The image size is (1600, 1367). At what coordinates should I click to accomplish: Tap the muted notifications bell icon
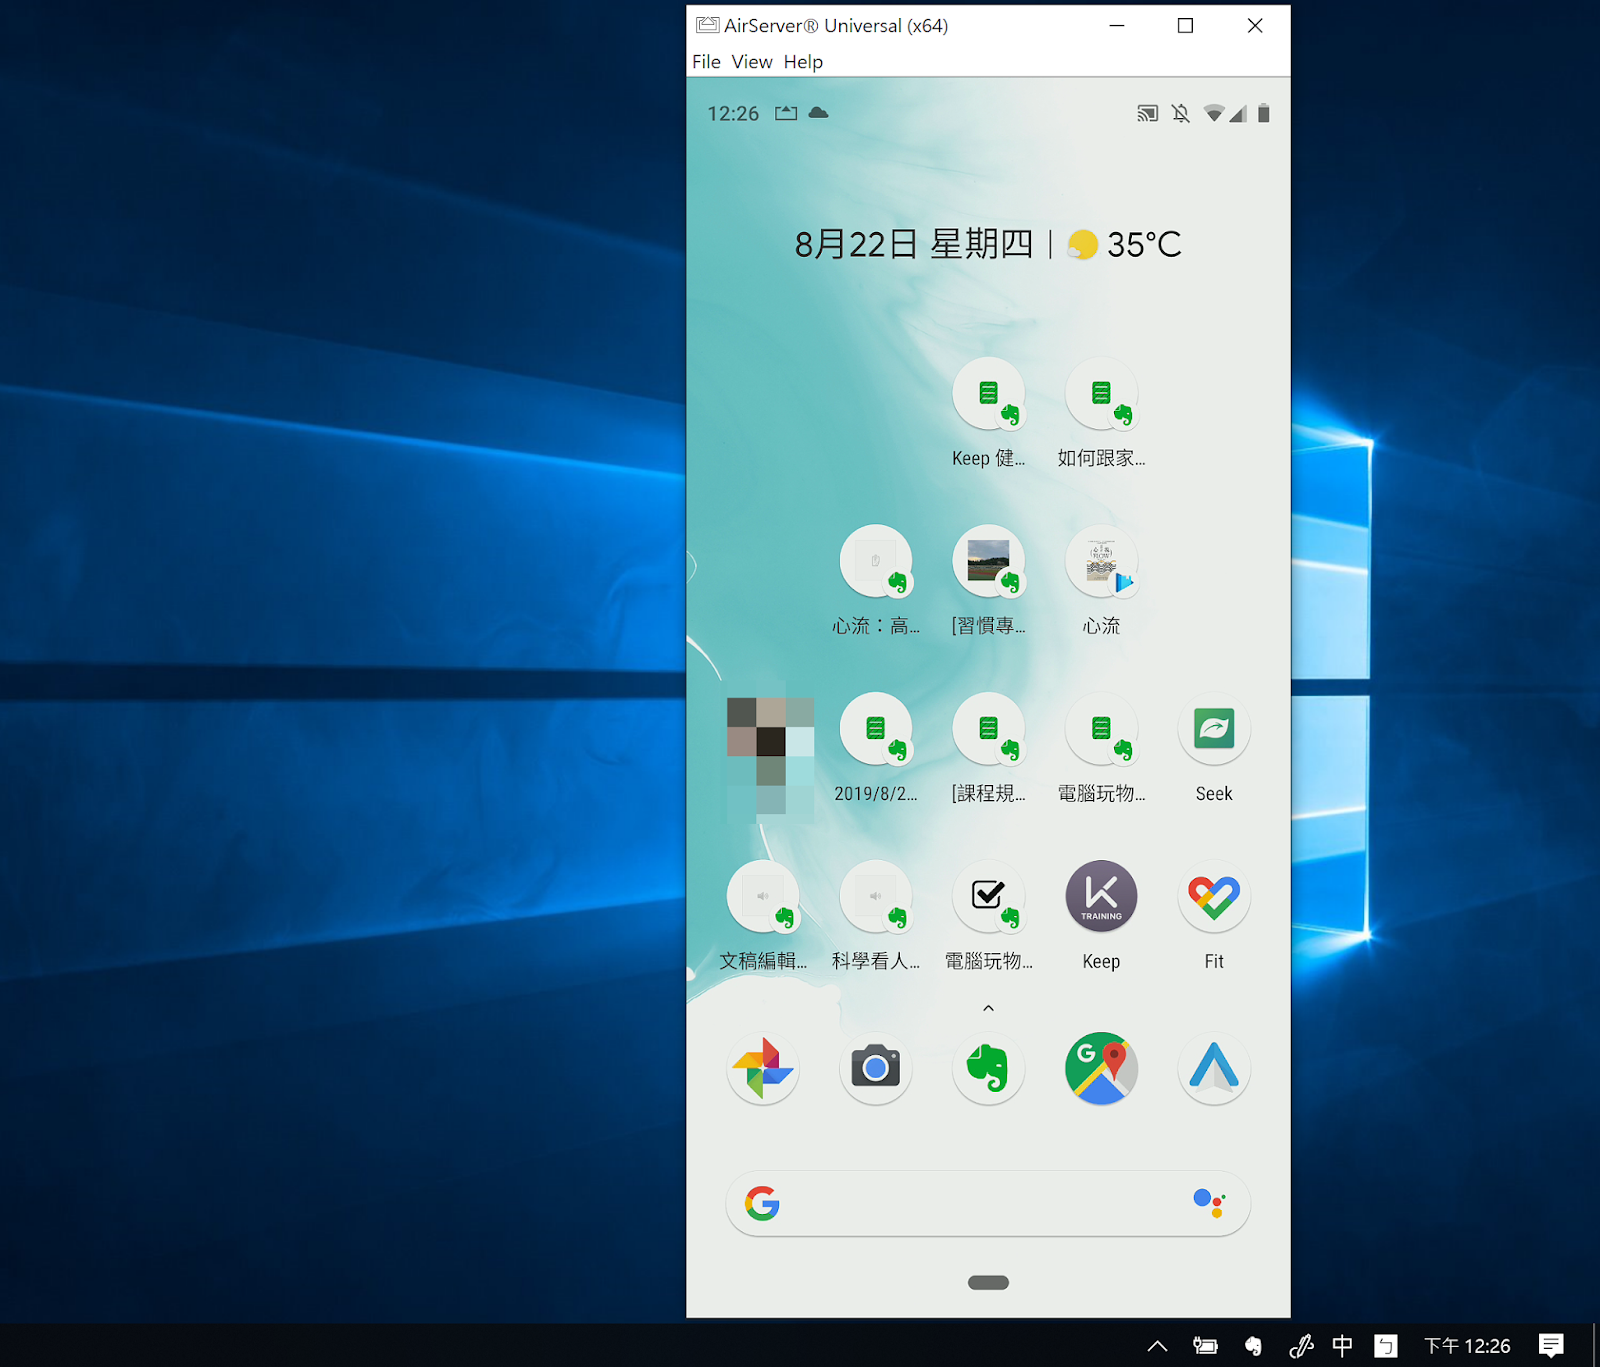1181,114
